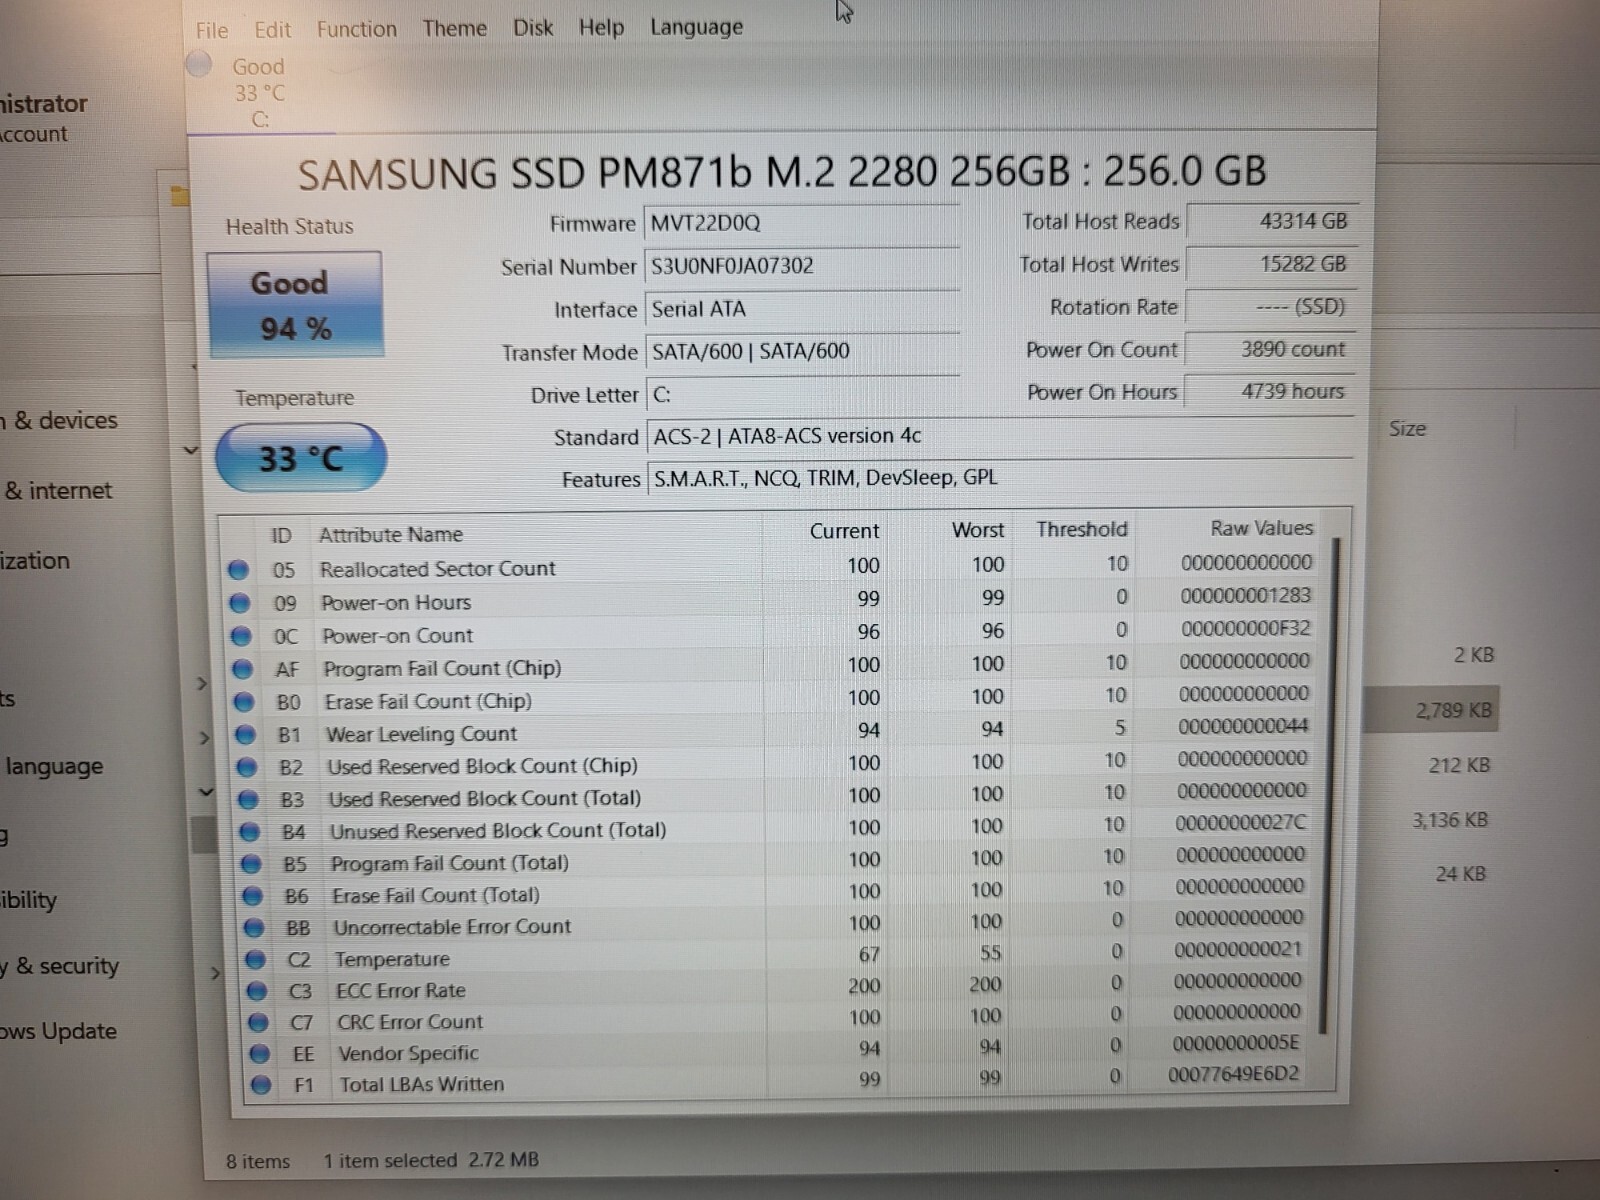This screenshot has height=1200, width=1600.
Task: Click the Standard field ACS-2 | ATA8-ACS version 4c
Action: click(1000, 436)
